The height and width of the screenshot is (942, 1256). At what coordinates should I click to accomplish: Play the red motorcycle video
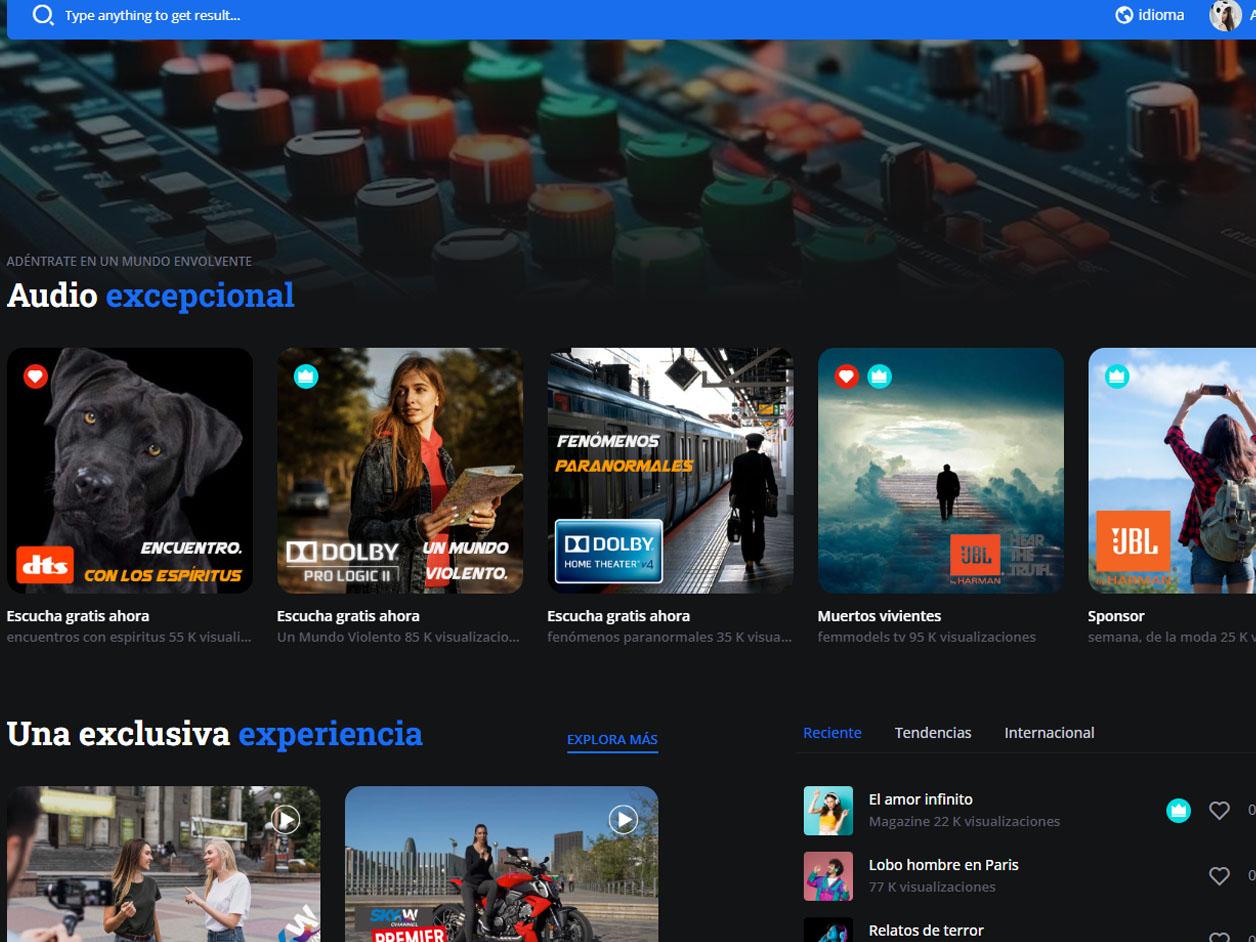pyautogui.click(x=623, y=820)
